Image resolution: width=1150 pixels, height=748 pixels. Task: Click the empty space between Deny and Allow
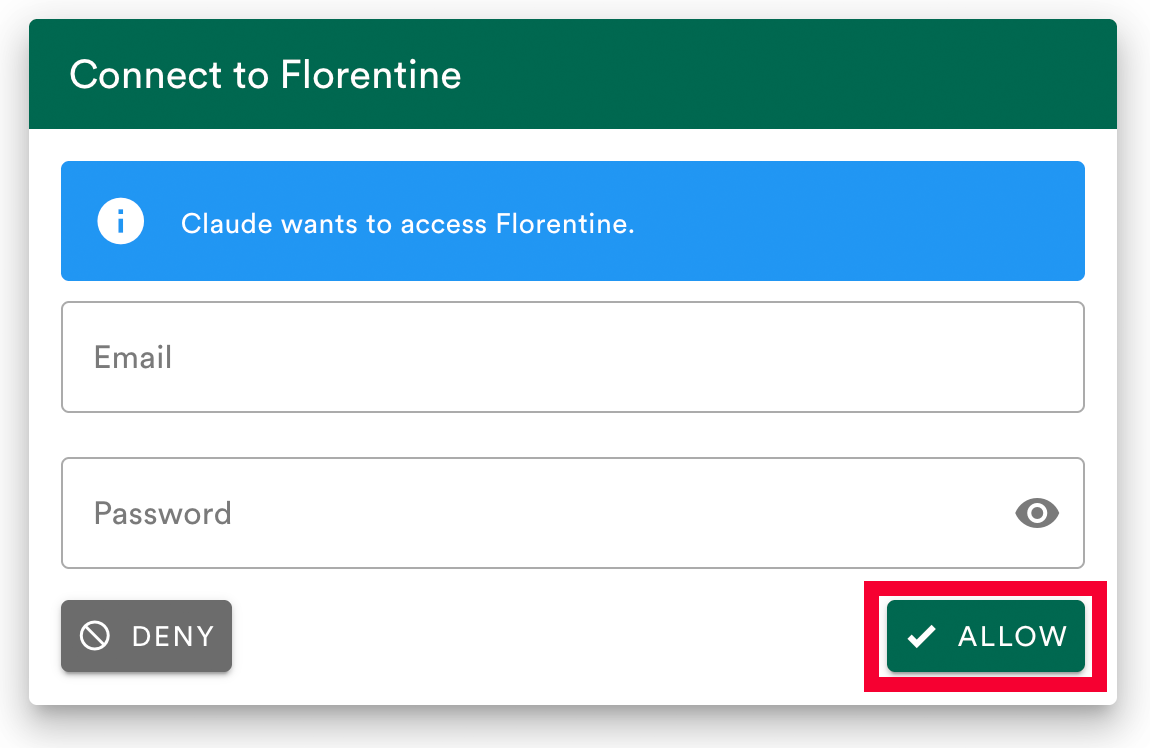coord(550,636)
